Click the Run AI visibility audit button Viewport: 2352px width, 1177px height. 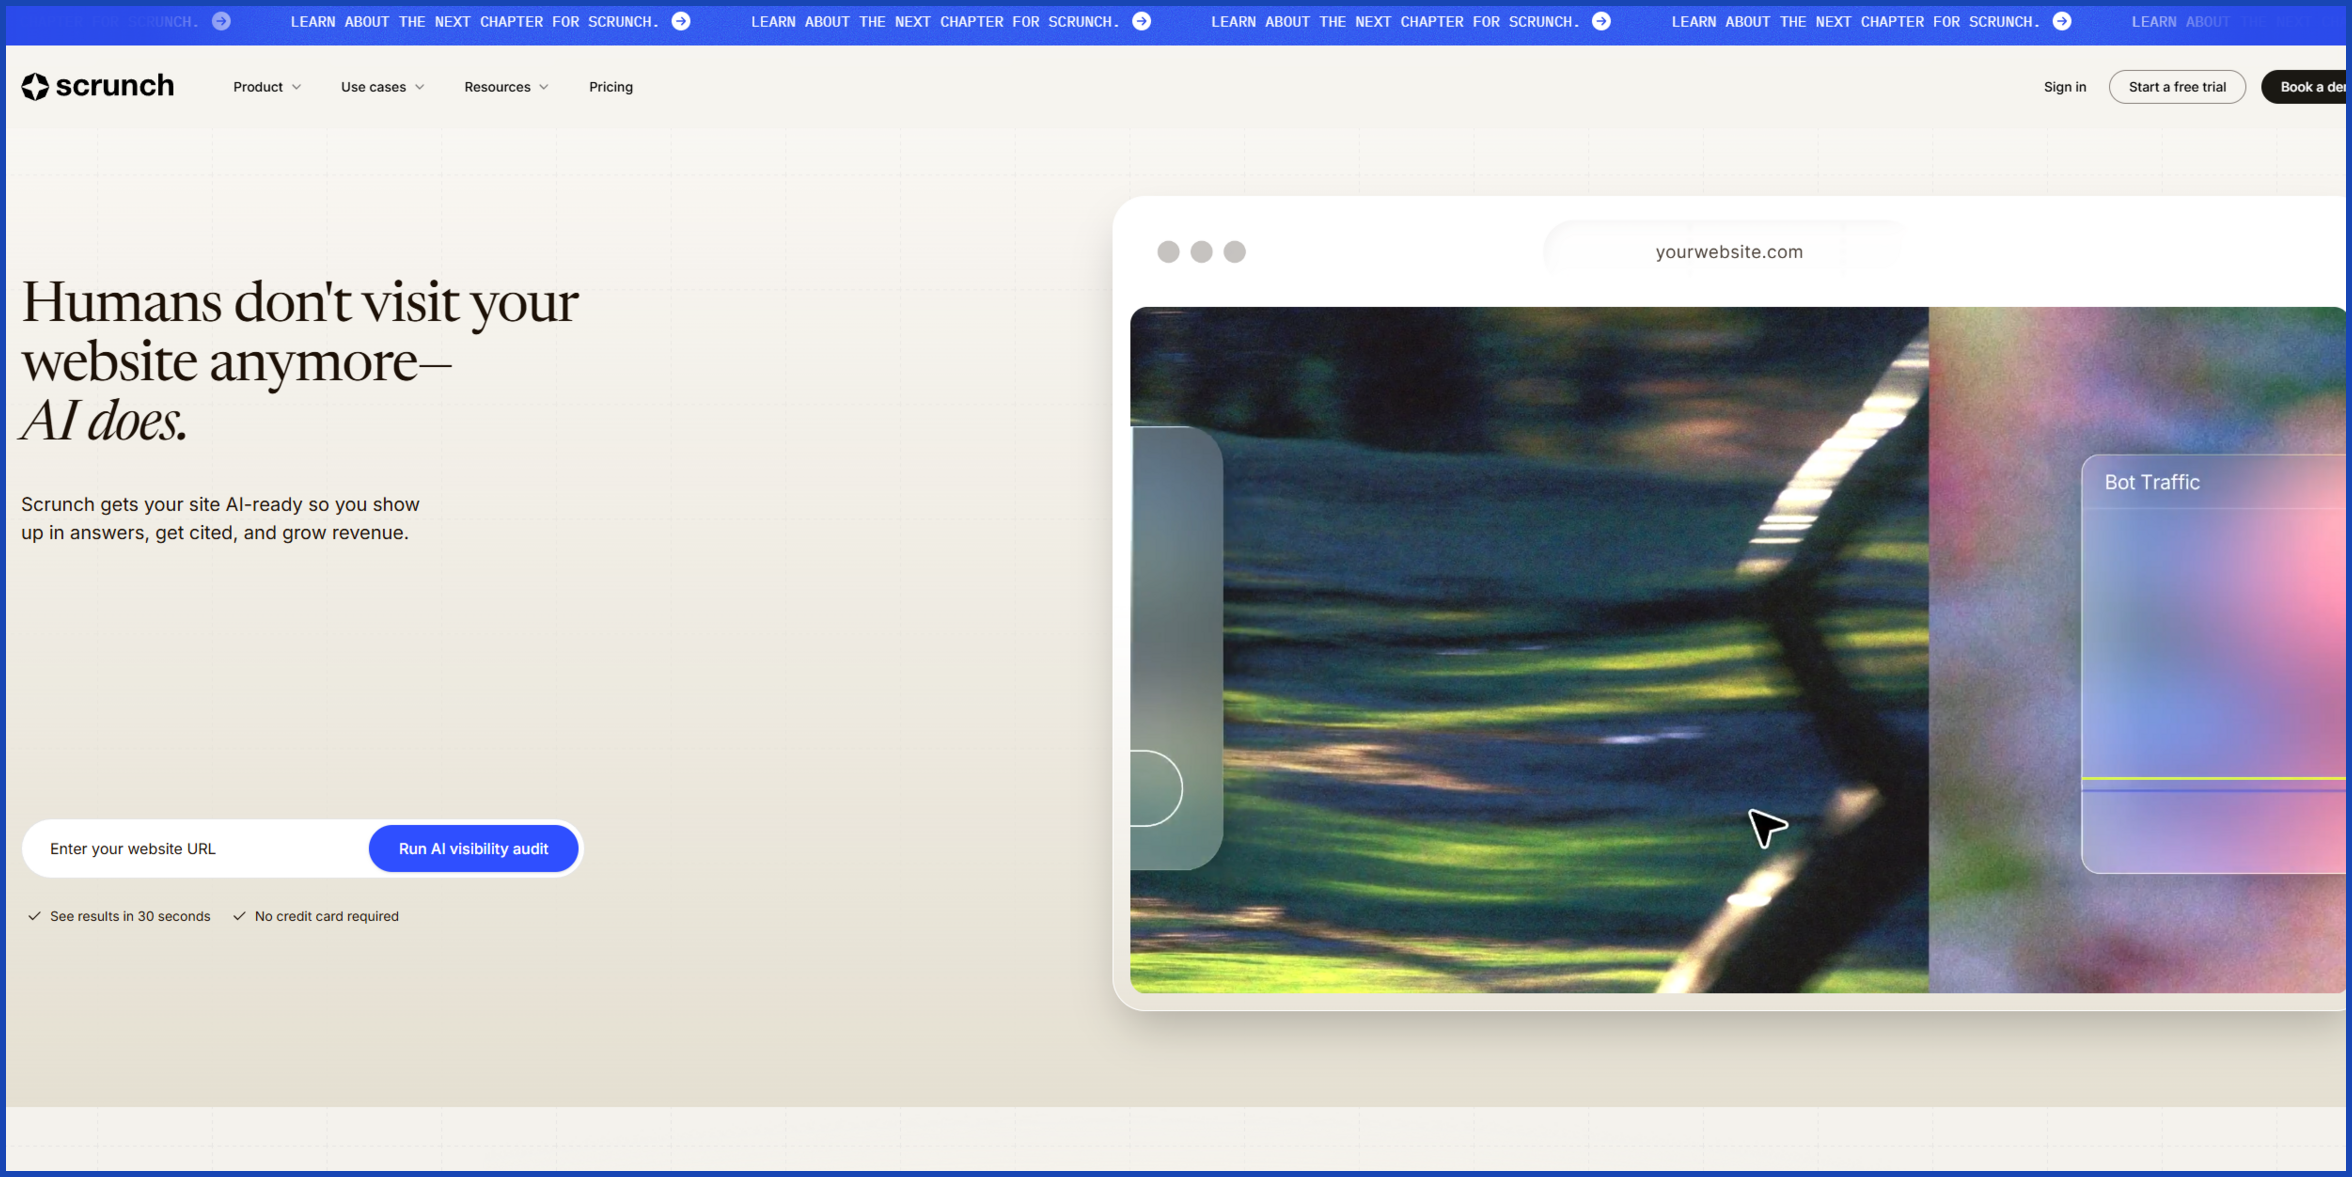pos(474,849)
